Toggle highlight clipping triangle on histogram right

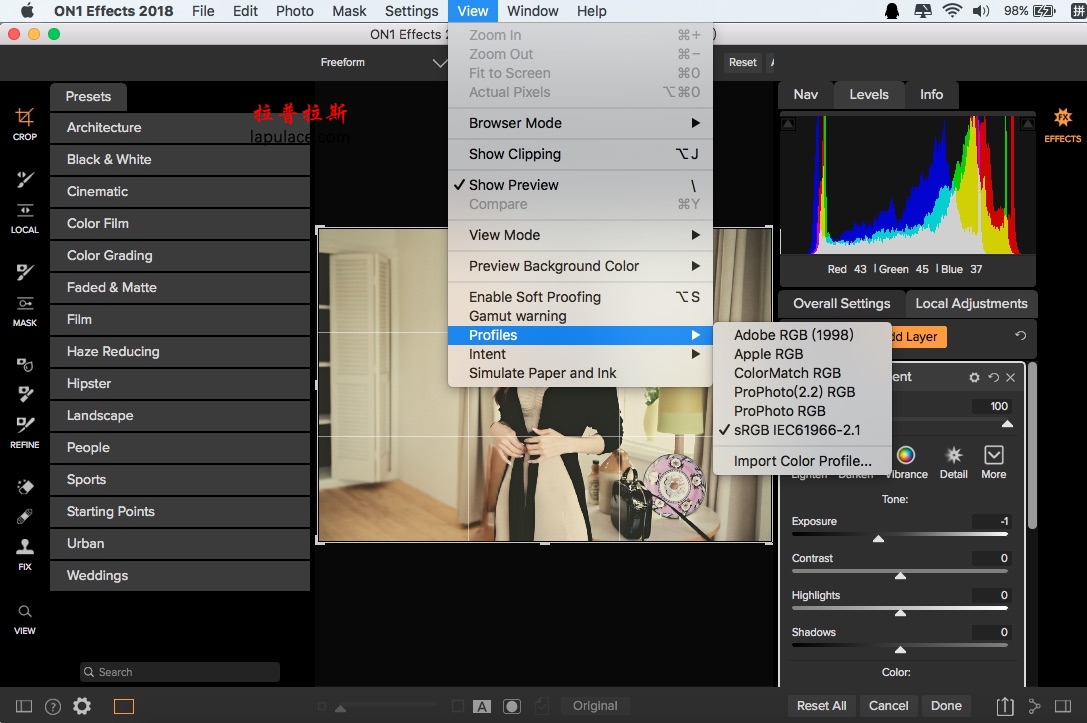tap(1027, 123)
